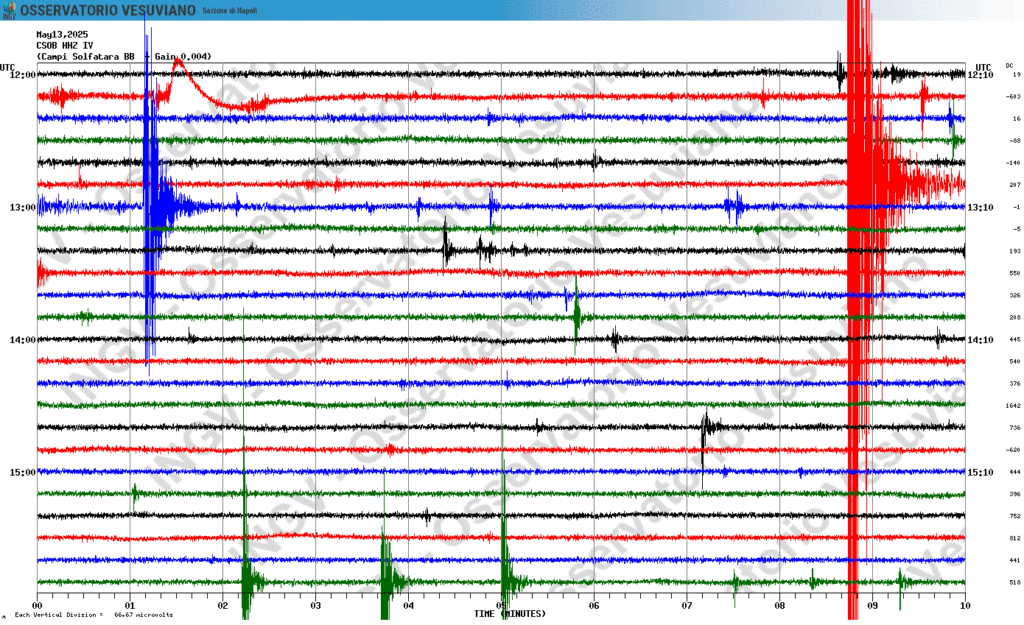
Task: Click the DC value '441'
Action: (x=1015, y=561)
